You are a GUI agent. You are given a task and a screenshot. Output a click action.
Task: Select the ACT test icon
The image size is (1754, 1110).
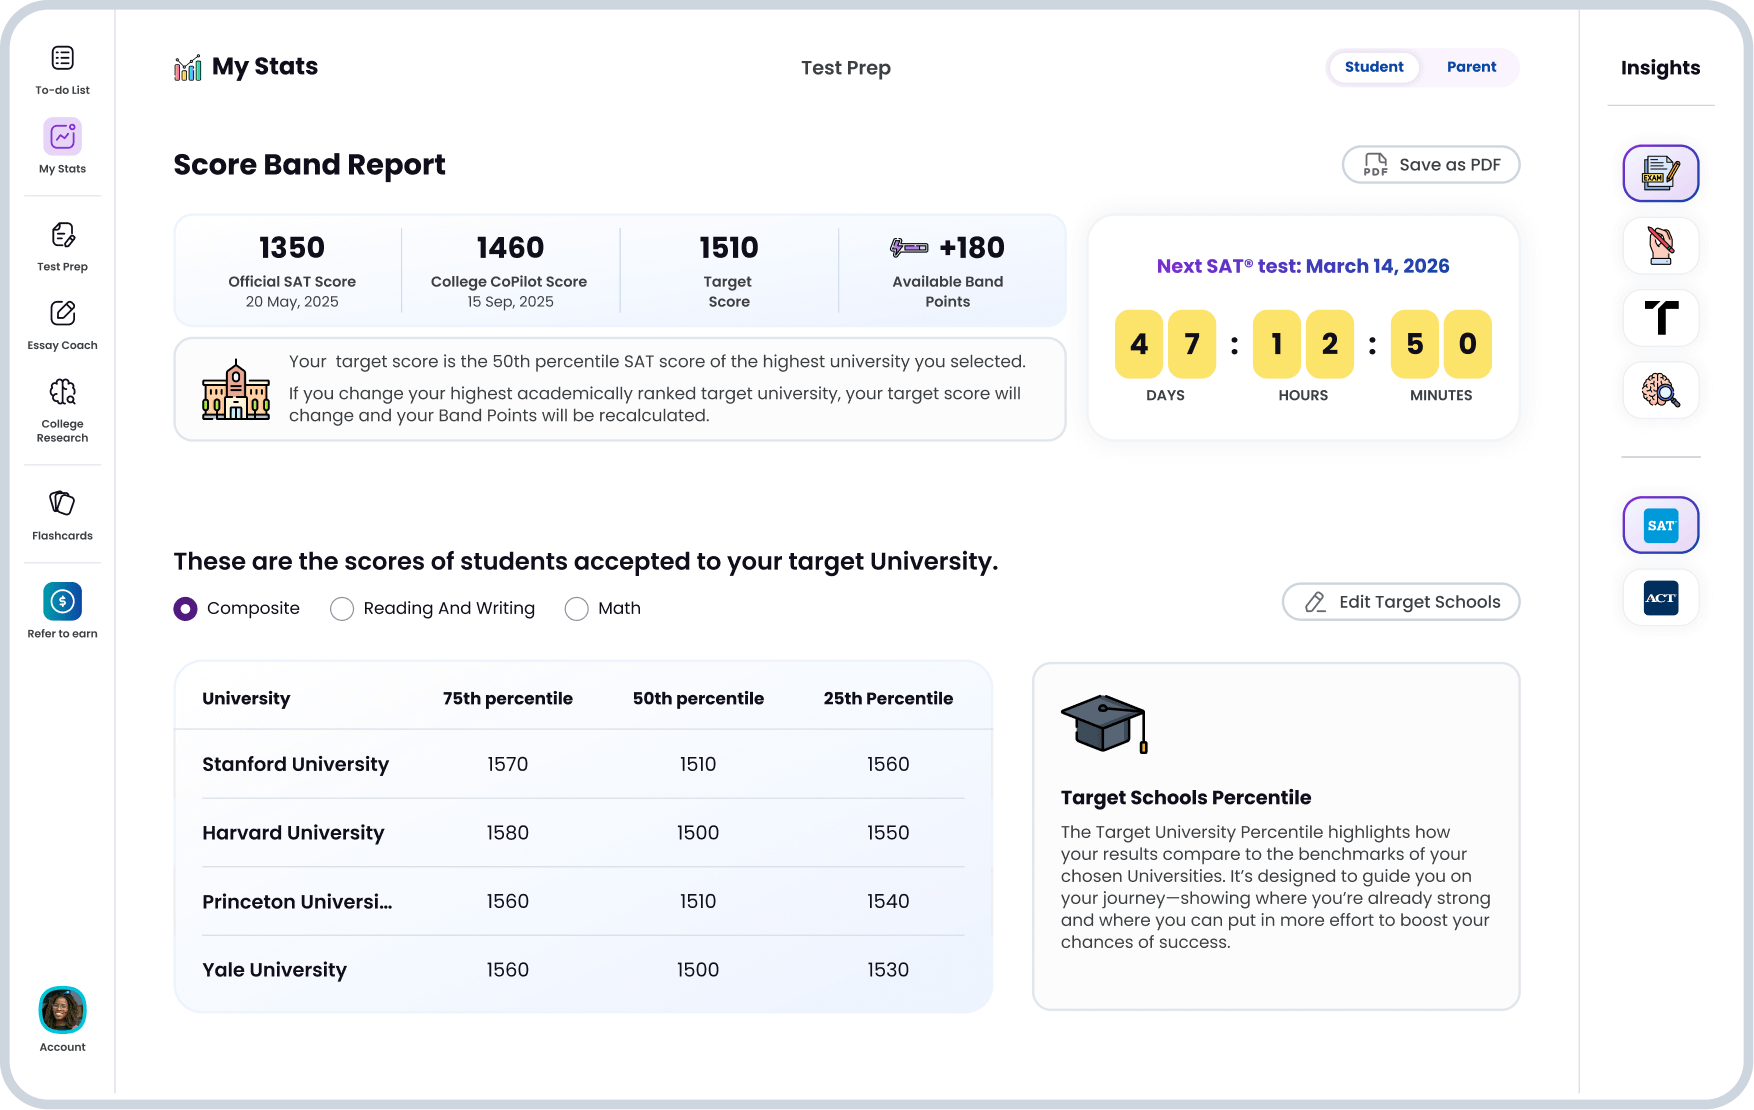coord(1660,598)
